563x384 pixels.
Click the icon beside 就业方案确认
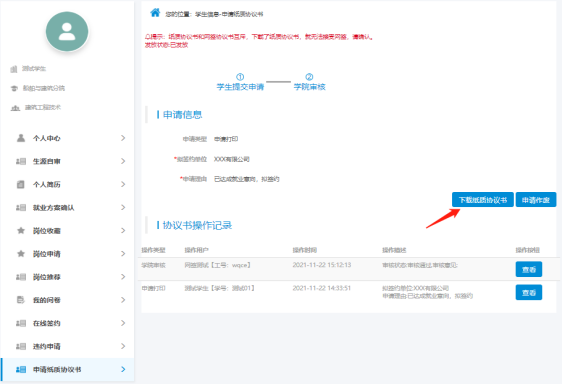[21, 208]
